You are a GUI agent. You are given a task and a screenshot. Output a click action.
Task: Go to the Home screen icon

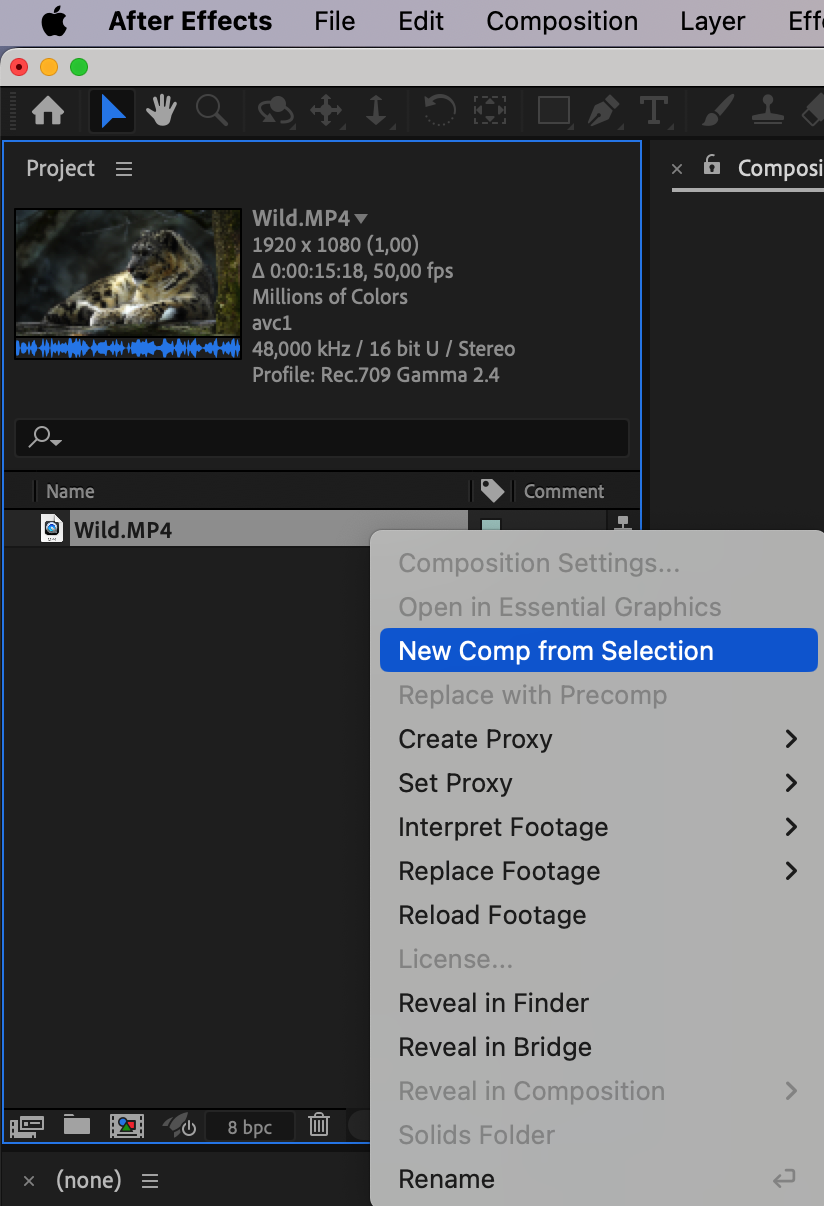pyautogui.click(x=48, y=111)
